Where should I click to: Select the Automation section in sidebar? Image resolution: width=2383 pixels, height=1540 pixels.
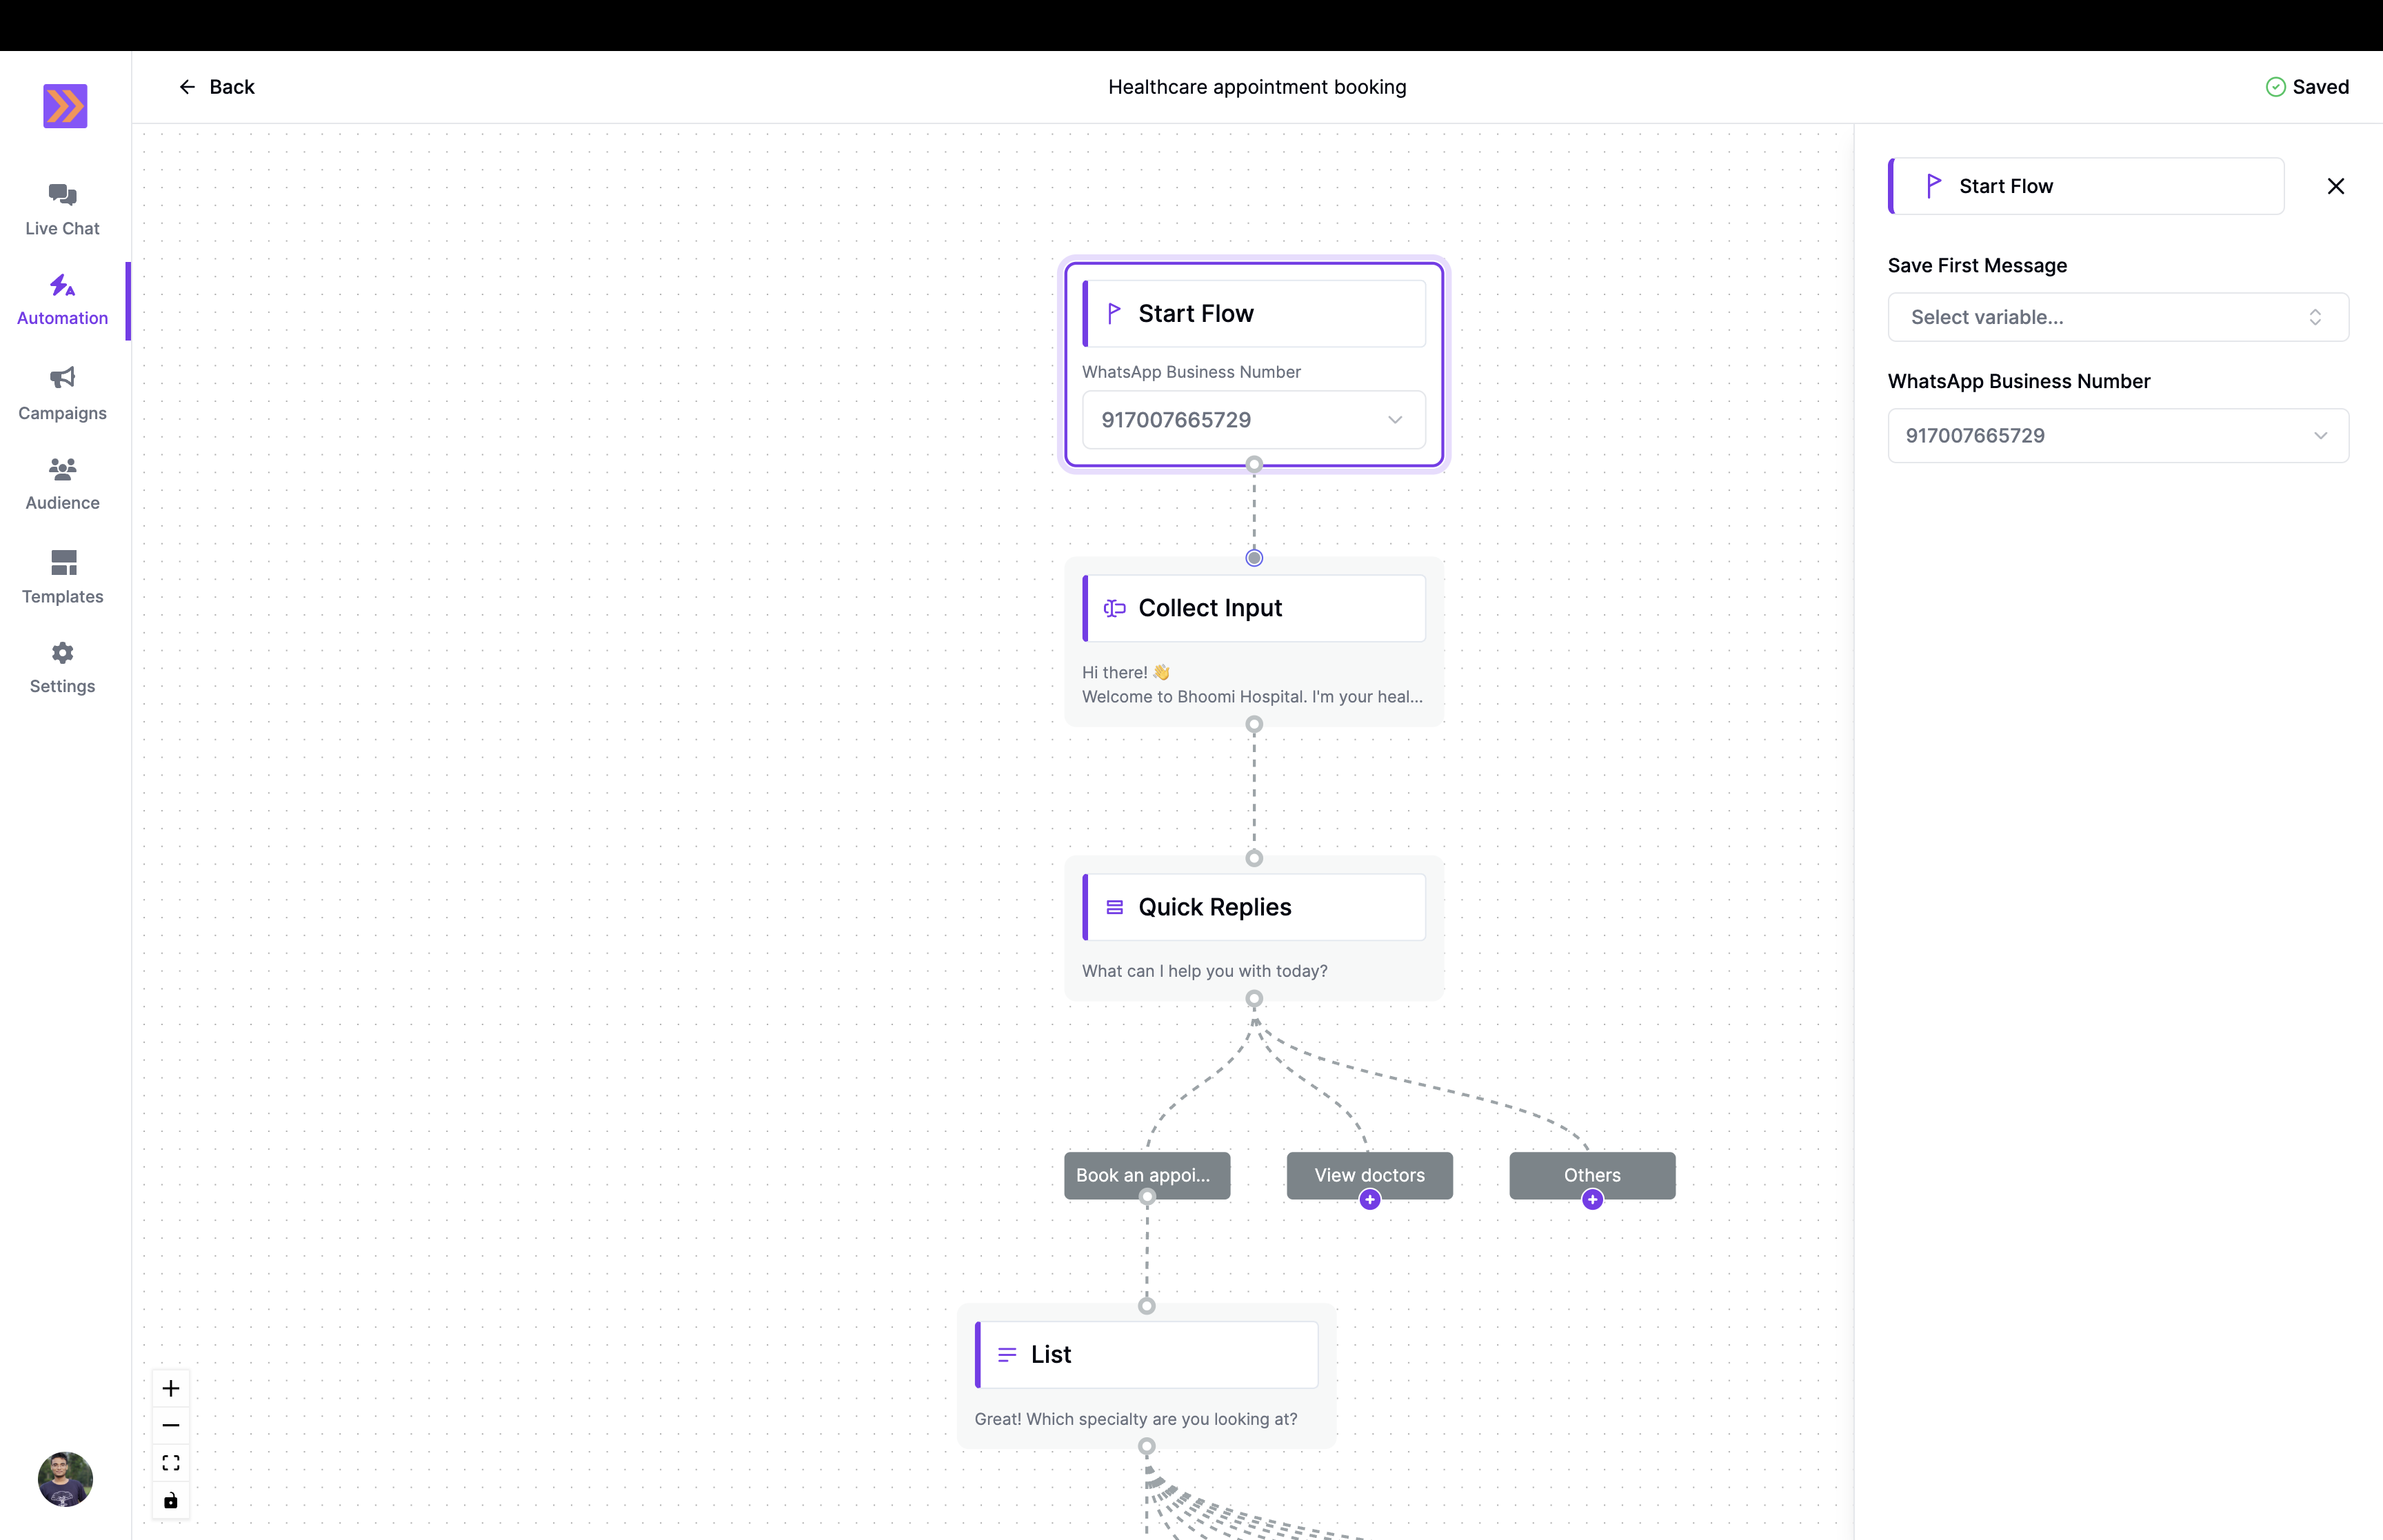[61, 298]
